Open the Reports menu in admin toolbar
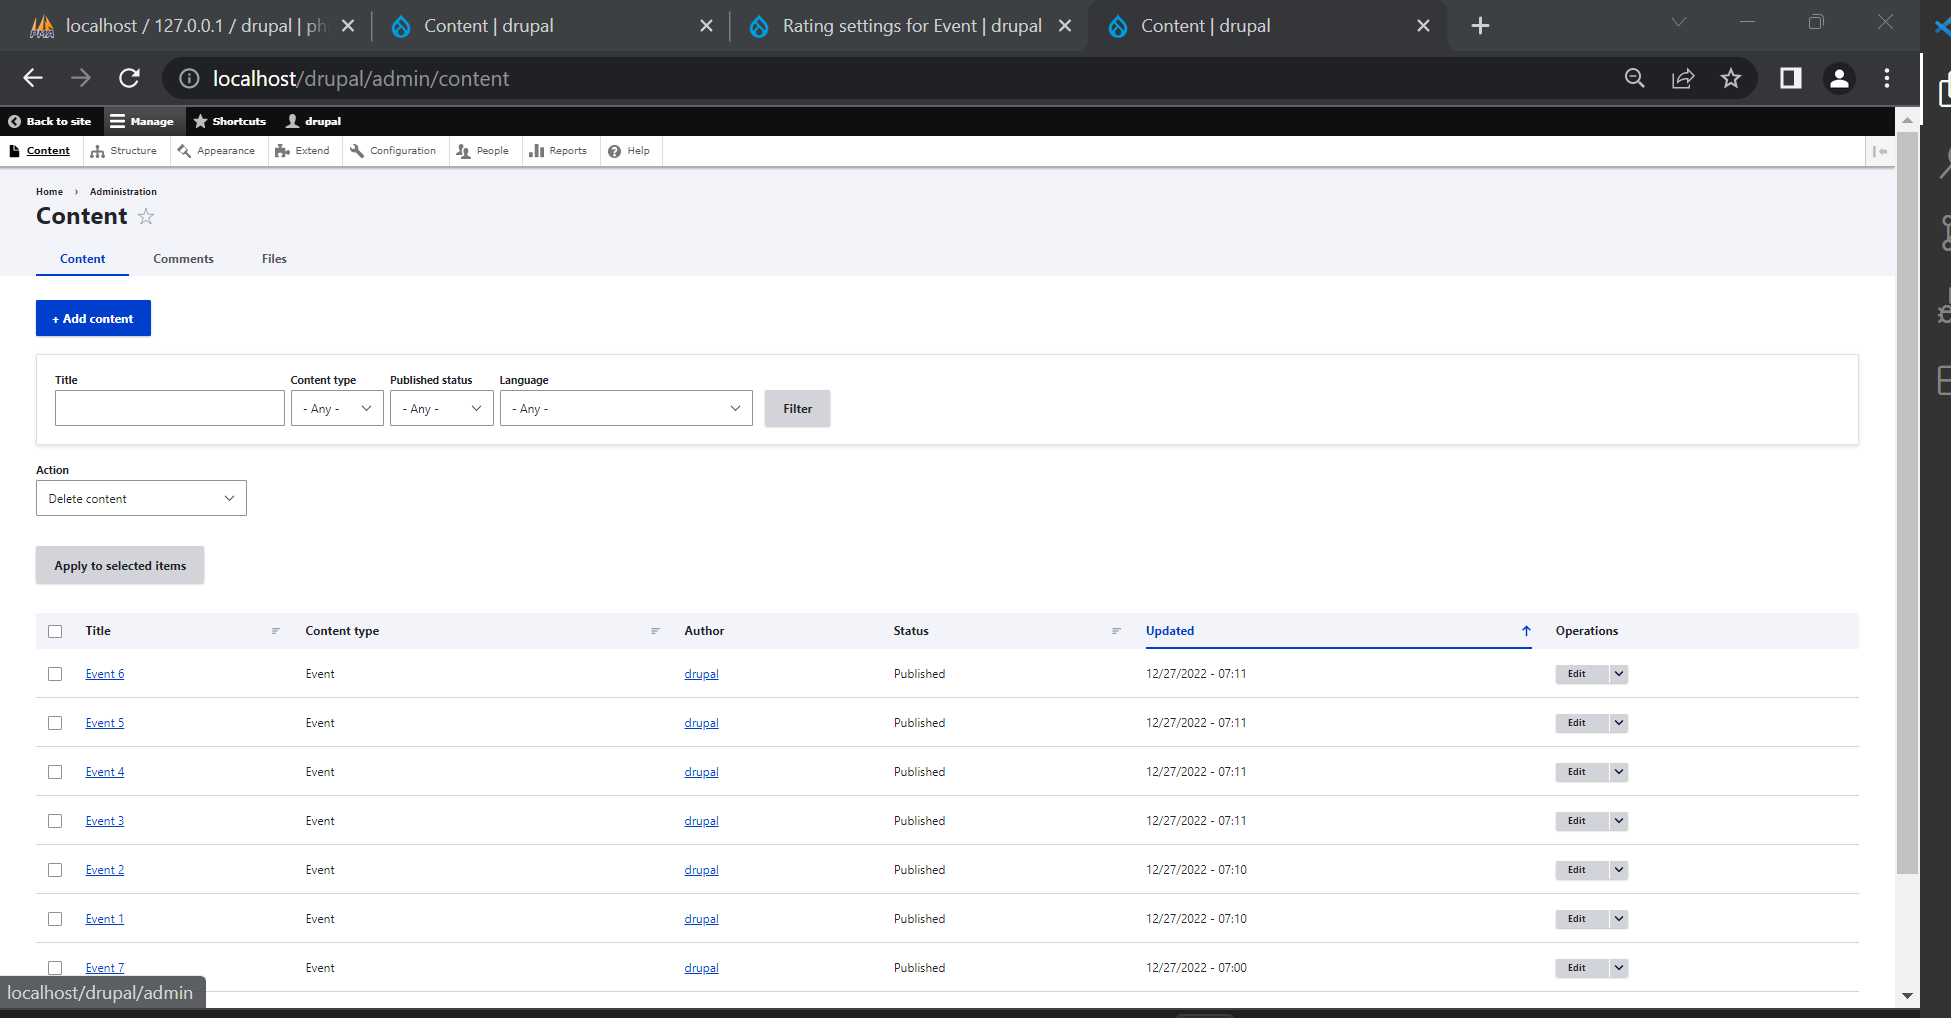Viewport: 1951px width, 1018px height. point(558,151)
